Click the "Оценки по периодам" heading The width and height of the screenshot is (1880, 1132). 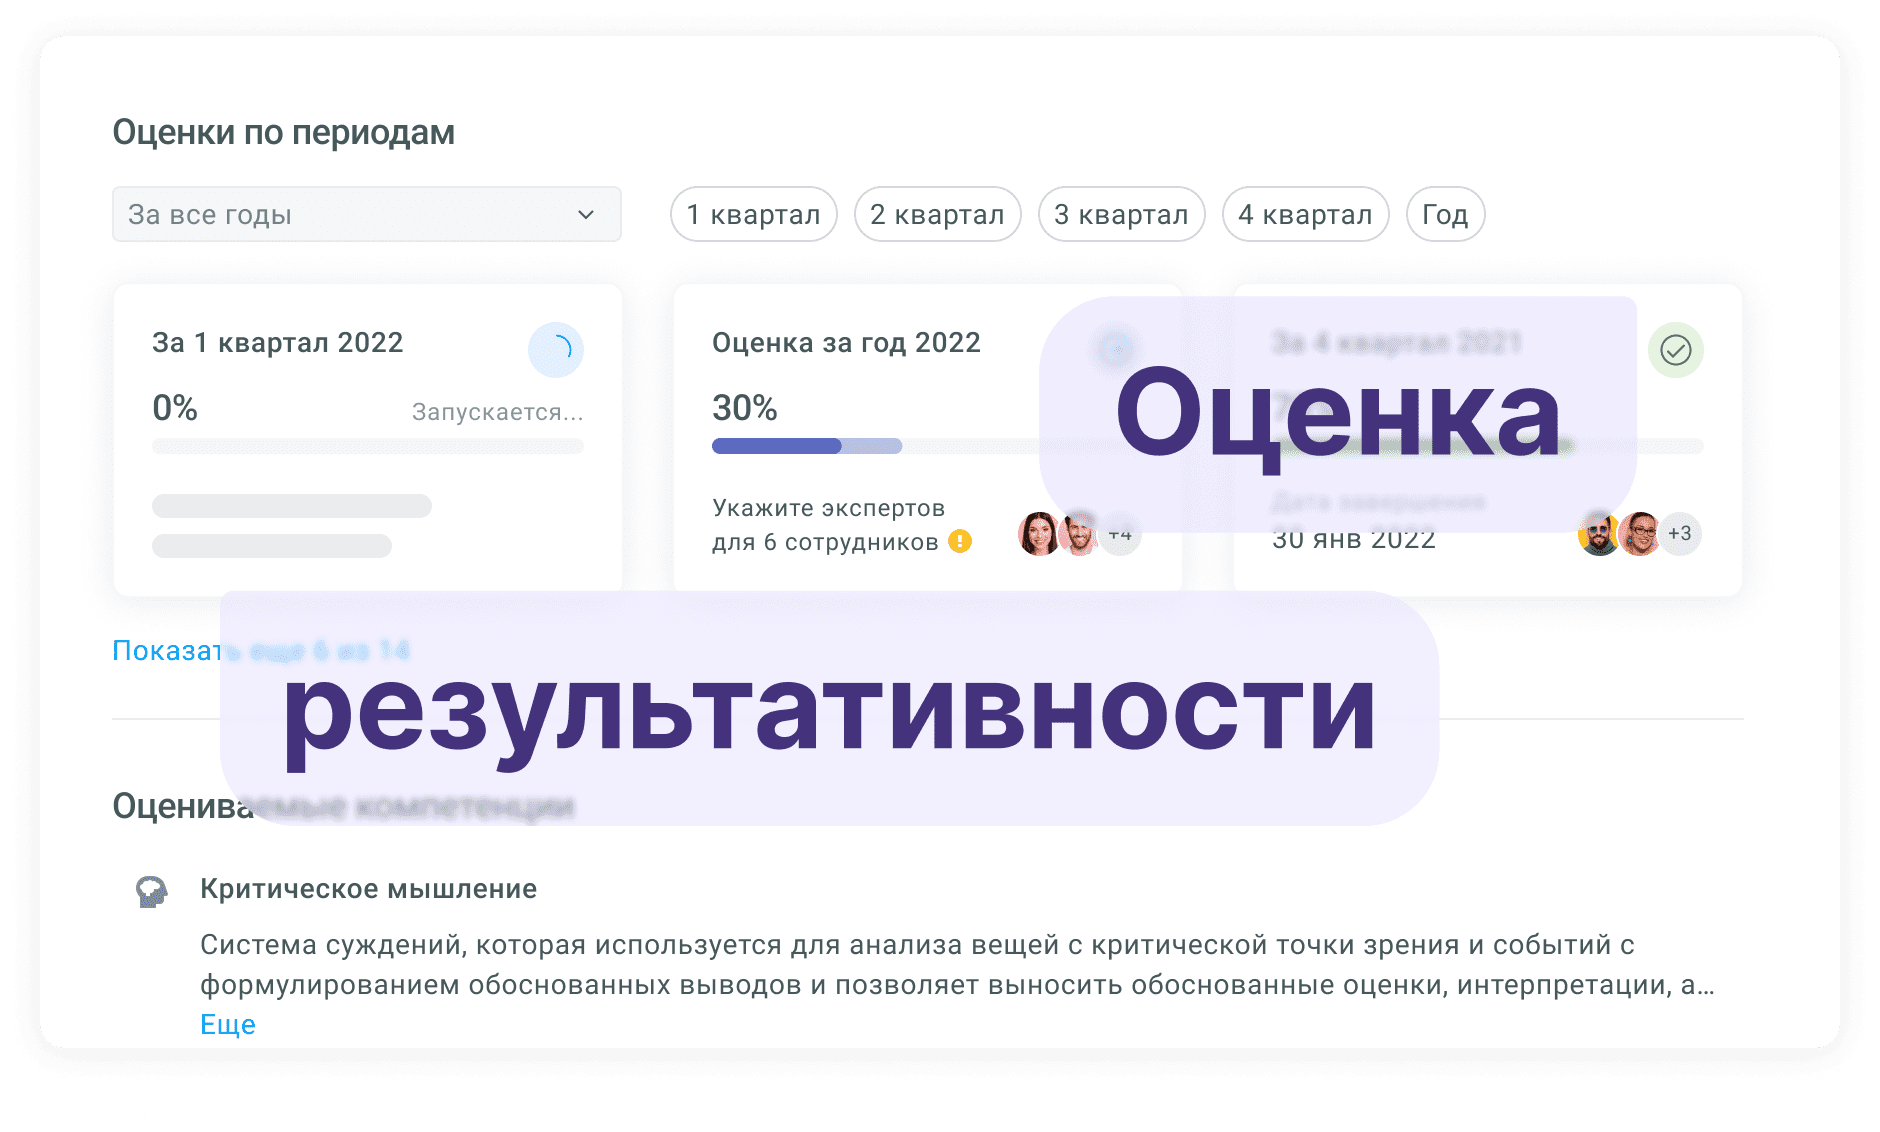(283, 132)
